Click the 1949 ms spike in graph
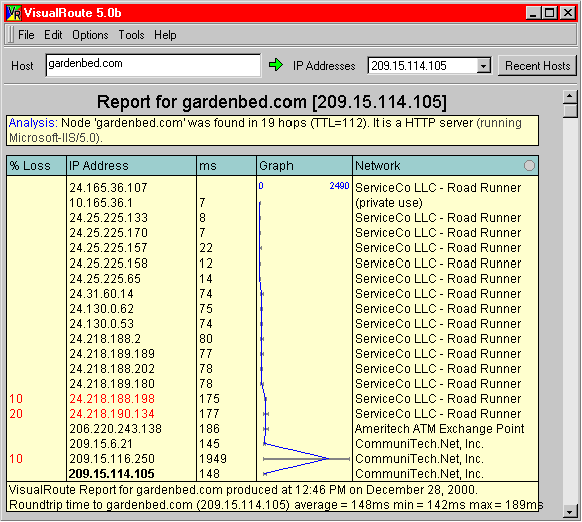Image resolution: width=582 pixels, height=522 pixels. 328,459
